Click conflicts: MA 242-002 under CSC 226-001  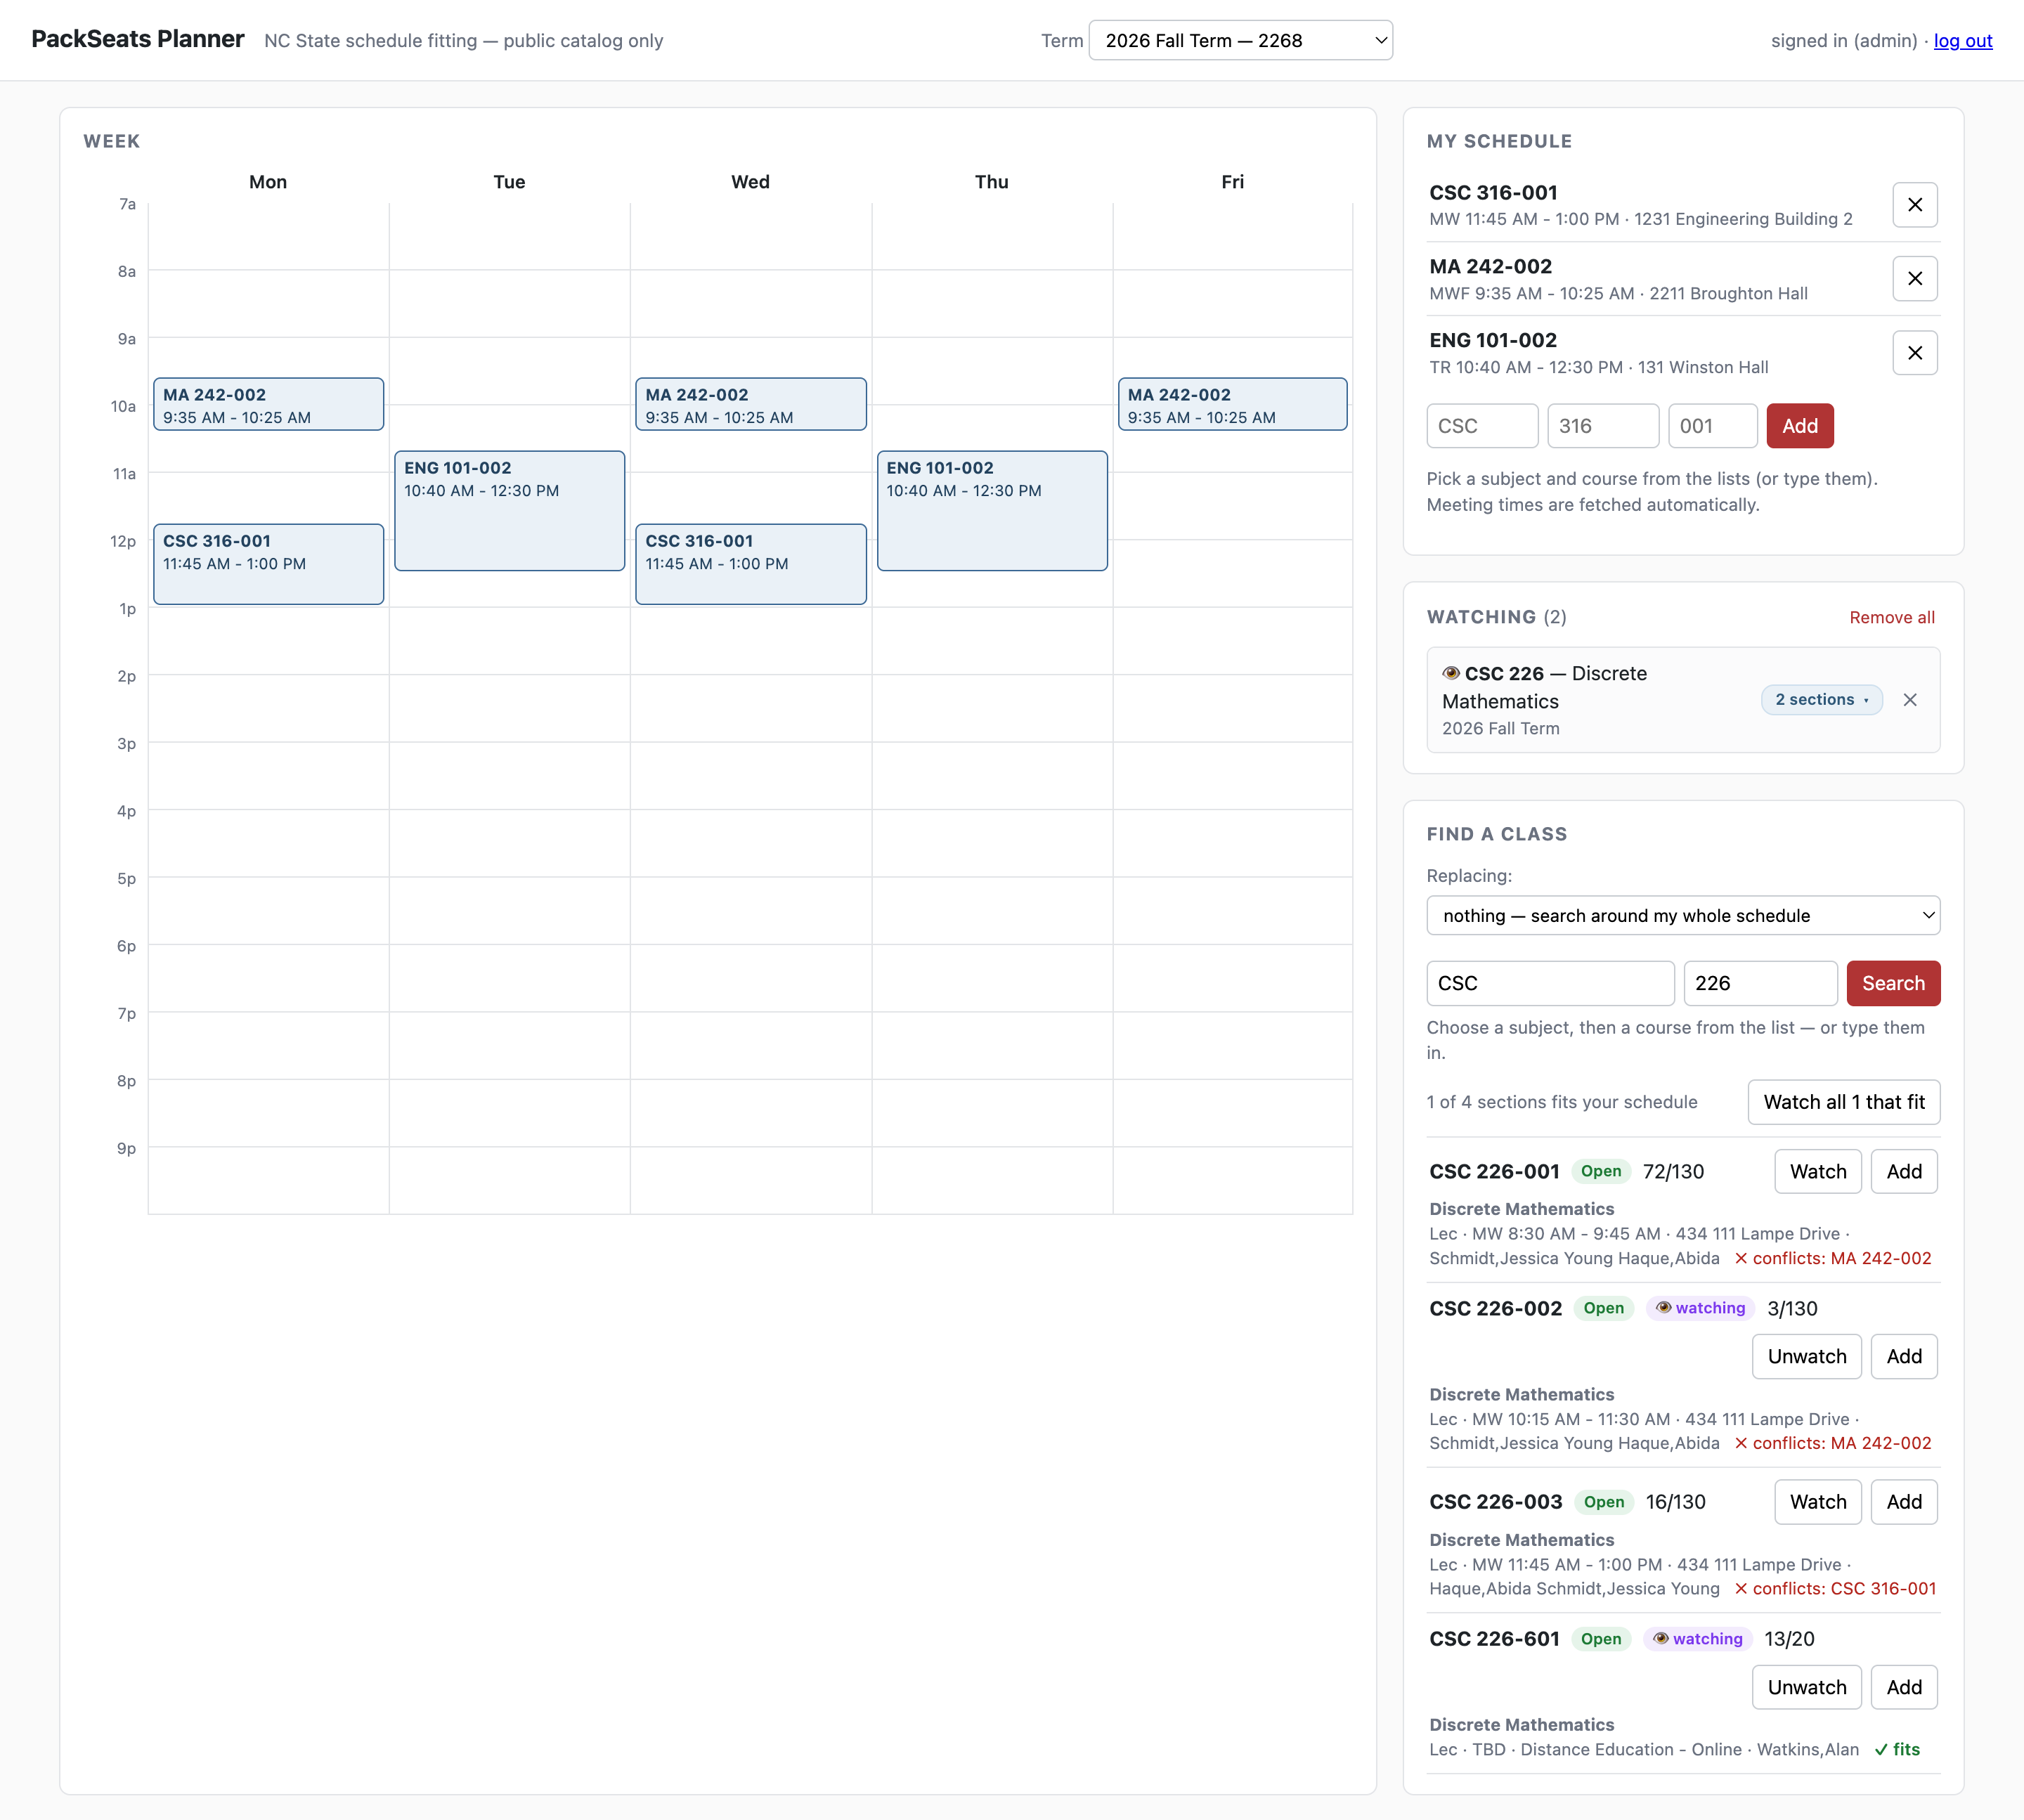tap(1832, 1259)
